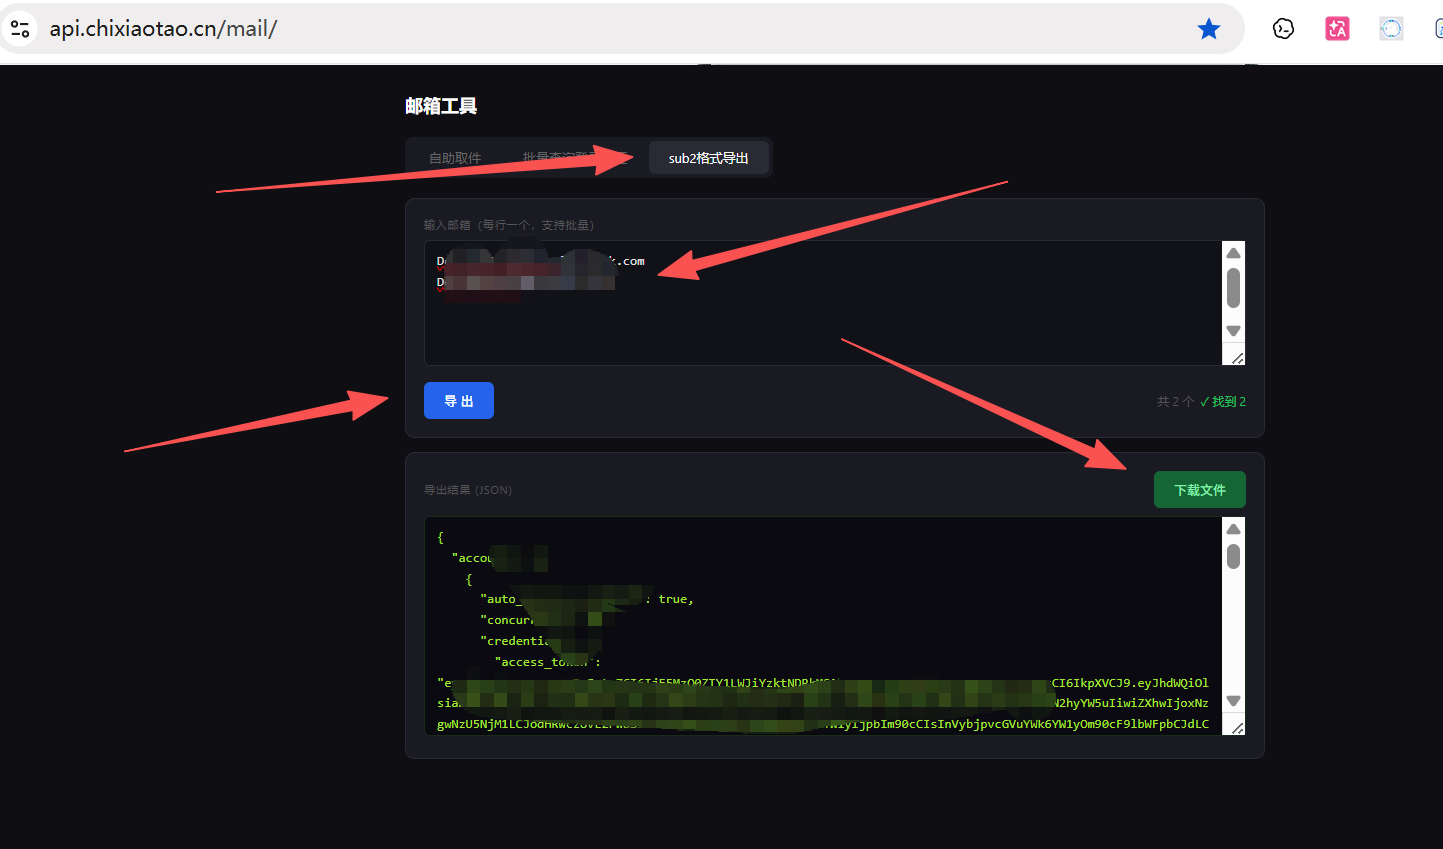This screenshot has height=849, width=1443.
Task: Click the email input scrollbar thumb
Action: pyautogui.click(x=1233, y=288)
